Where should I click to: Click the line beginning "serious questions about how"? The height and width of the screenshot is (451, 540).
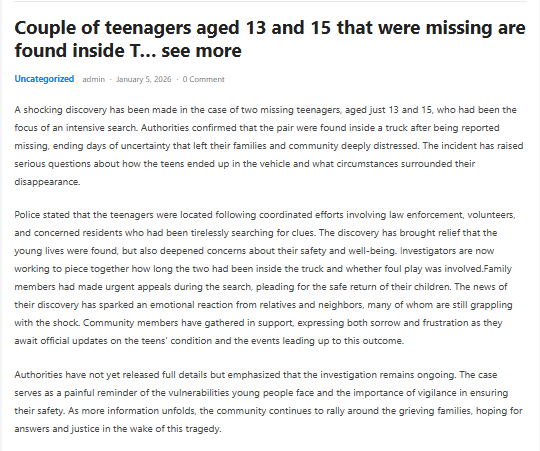pos(245,164)
